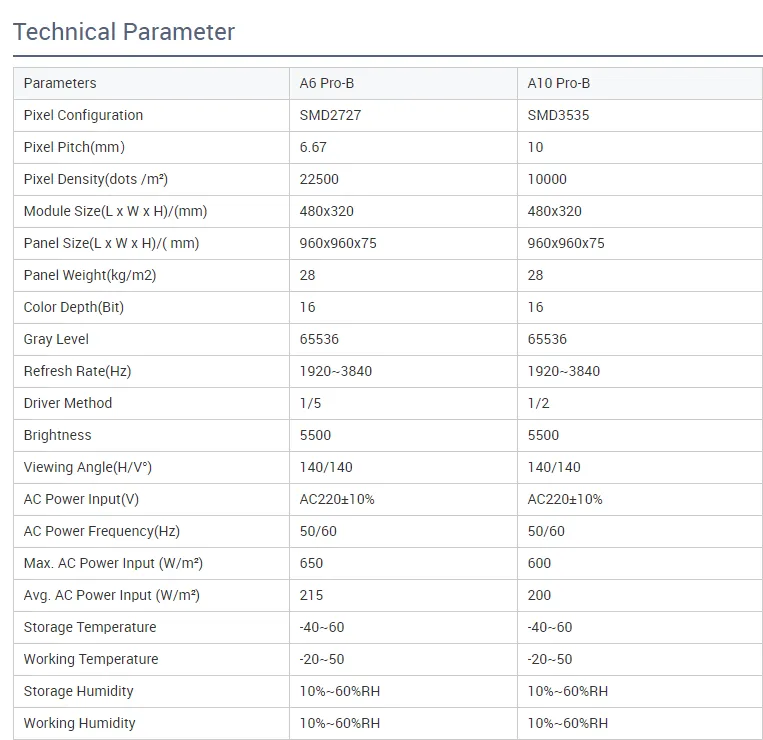This screenshot has height=740, width=763.
Task: Click the Brightness row label
Action: pyautogui.click(x=57, y=435)
